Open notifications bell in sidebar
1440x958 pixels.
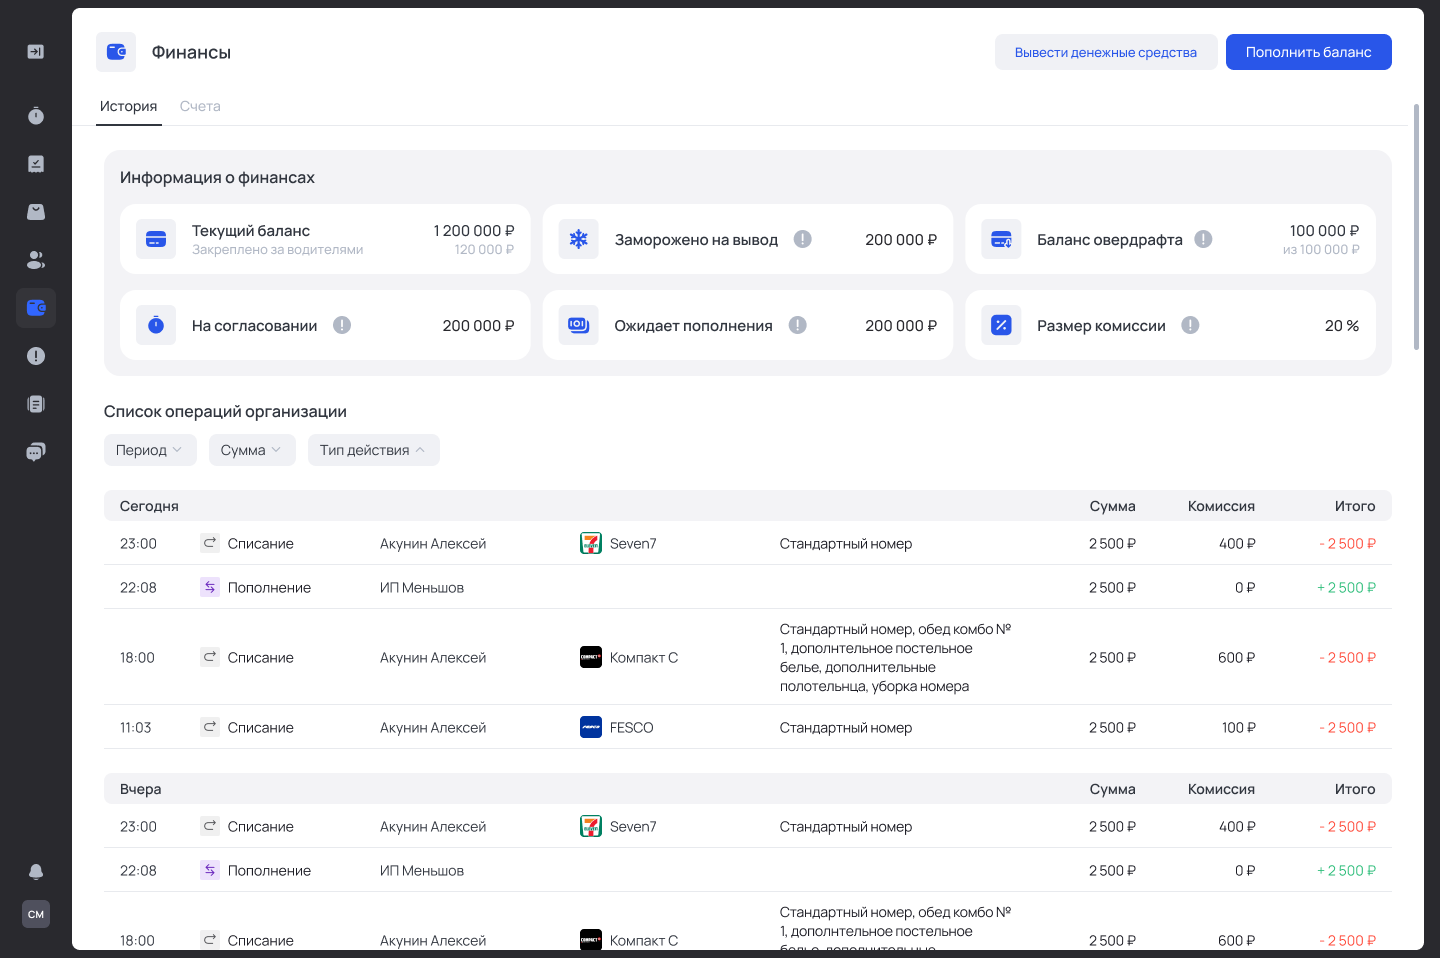36,872
